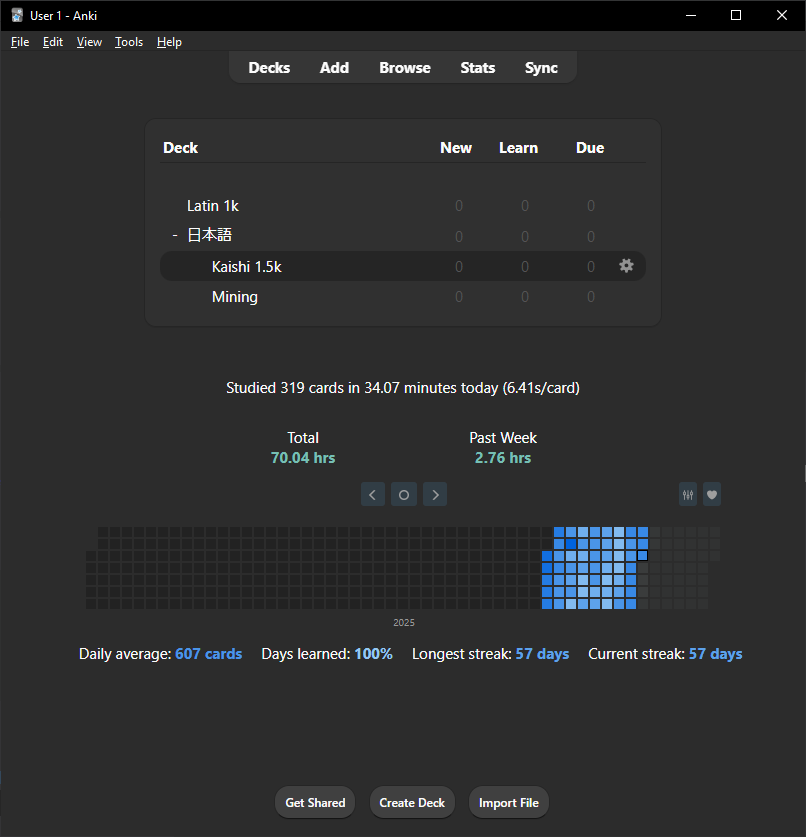Click the Learn column header
Screen dimensions: 806x837
(x=518, y=148)
